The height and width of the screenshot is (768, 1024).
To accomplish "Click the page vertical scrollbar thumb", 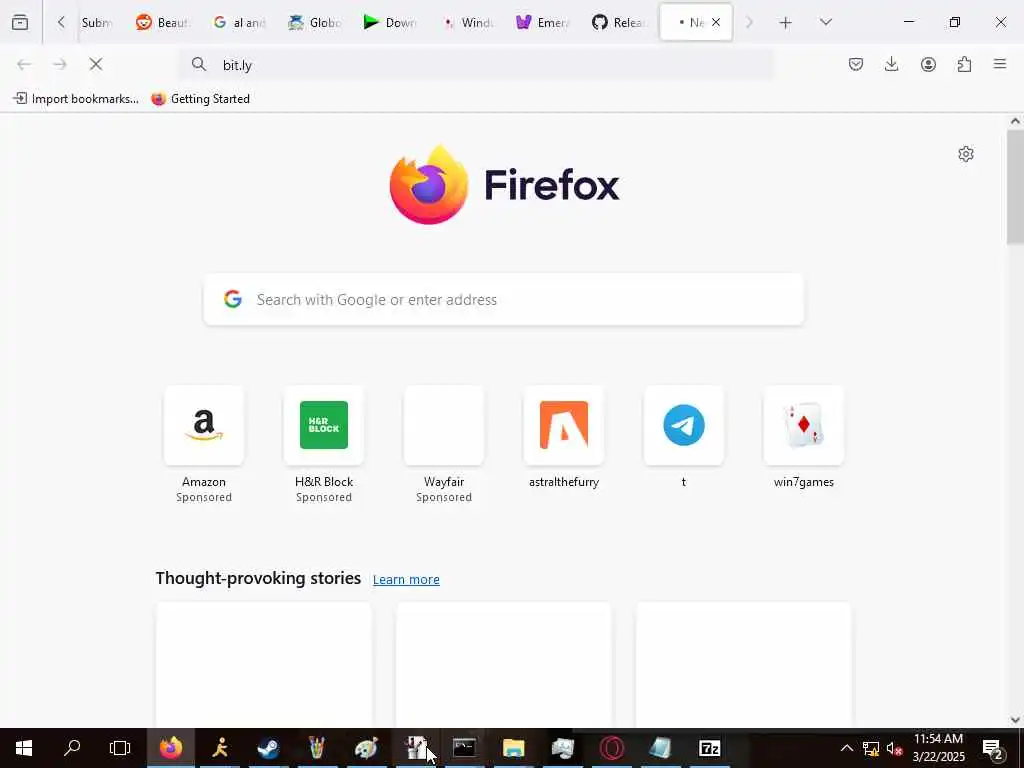I will coord(1015,187).
